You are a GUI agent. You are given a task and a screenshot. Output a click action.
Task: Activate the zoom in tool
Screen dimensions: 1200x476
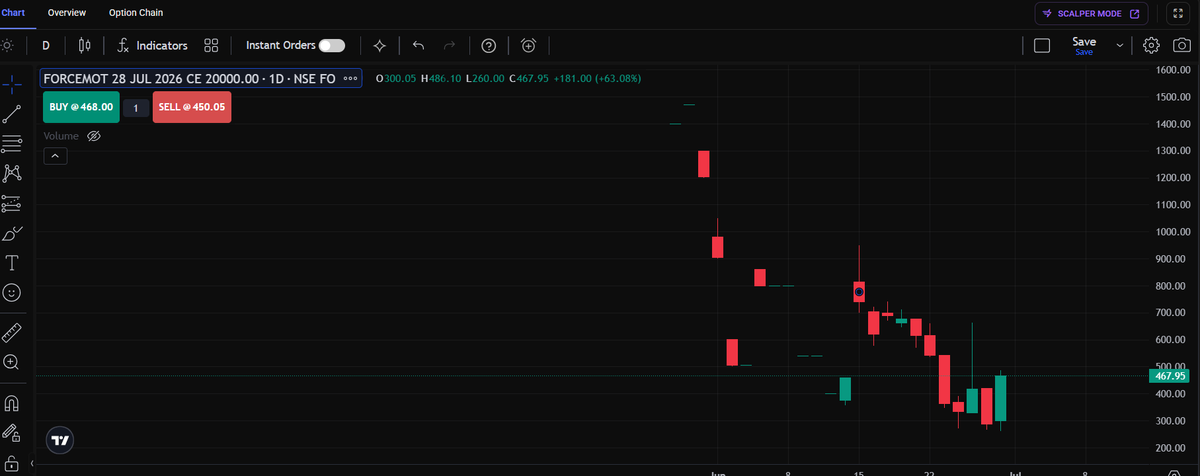click(x=12, y=362)
